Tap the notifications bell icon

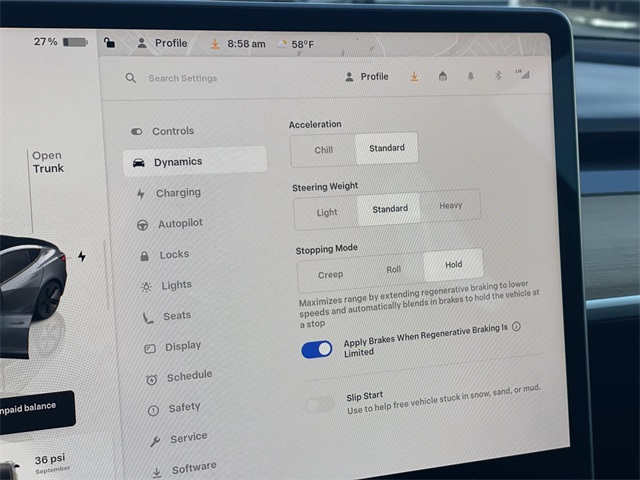[x=470, y=75]
